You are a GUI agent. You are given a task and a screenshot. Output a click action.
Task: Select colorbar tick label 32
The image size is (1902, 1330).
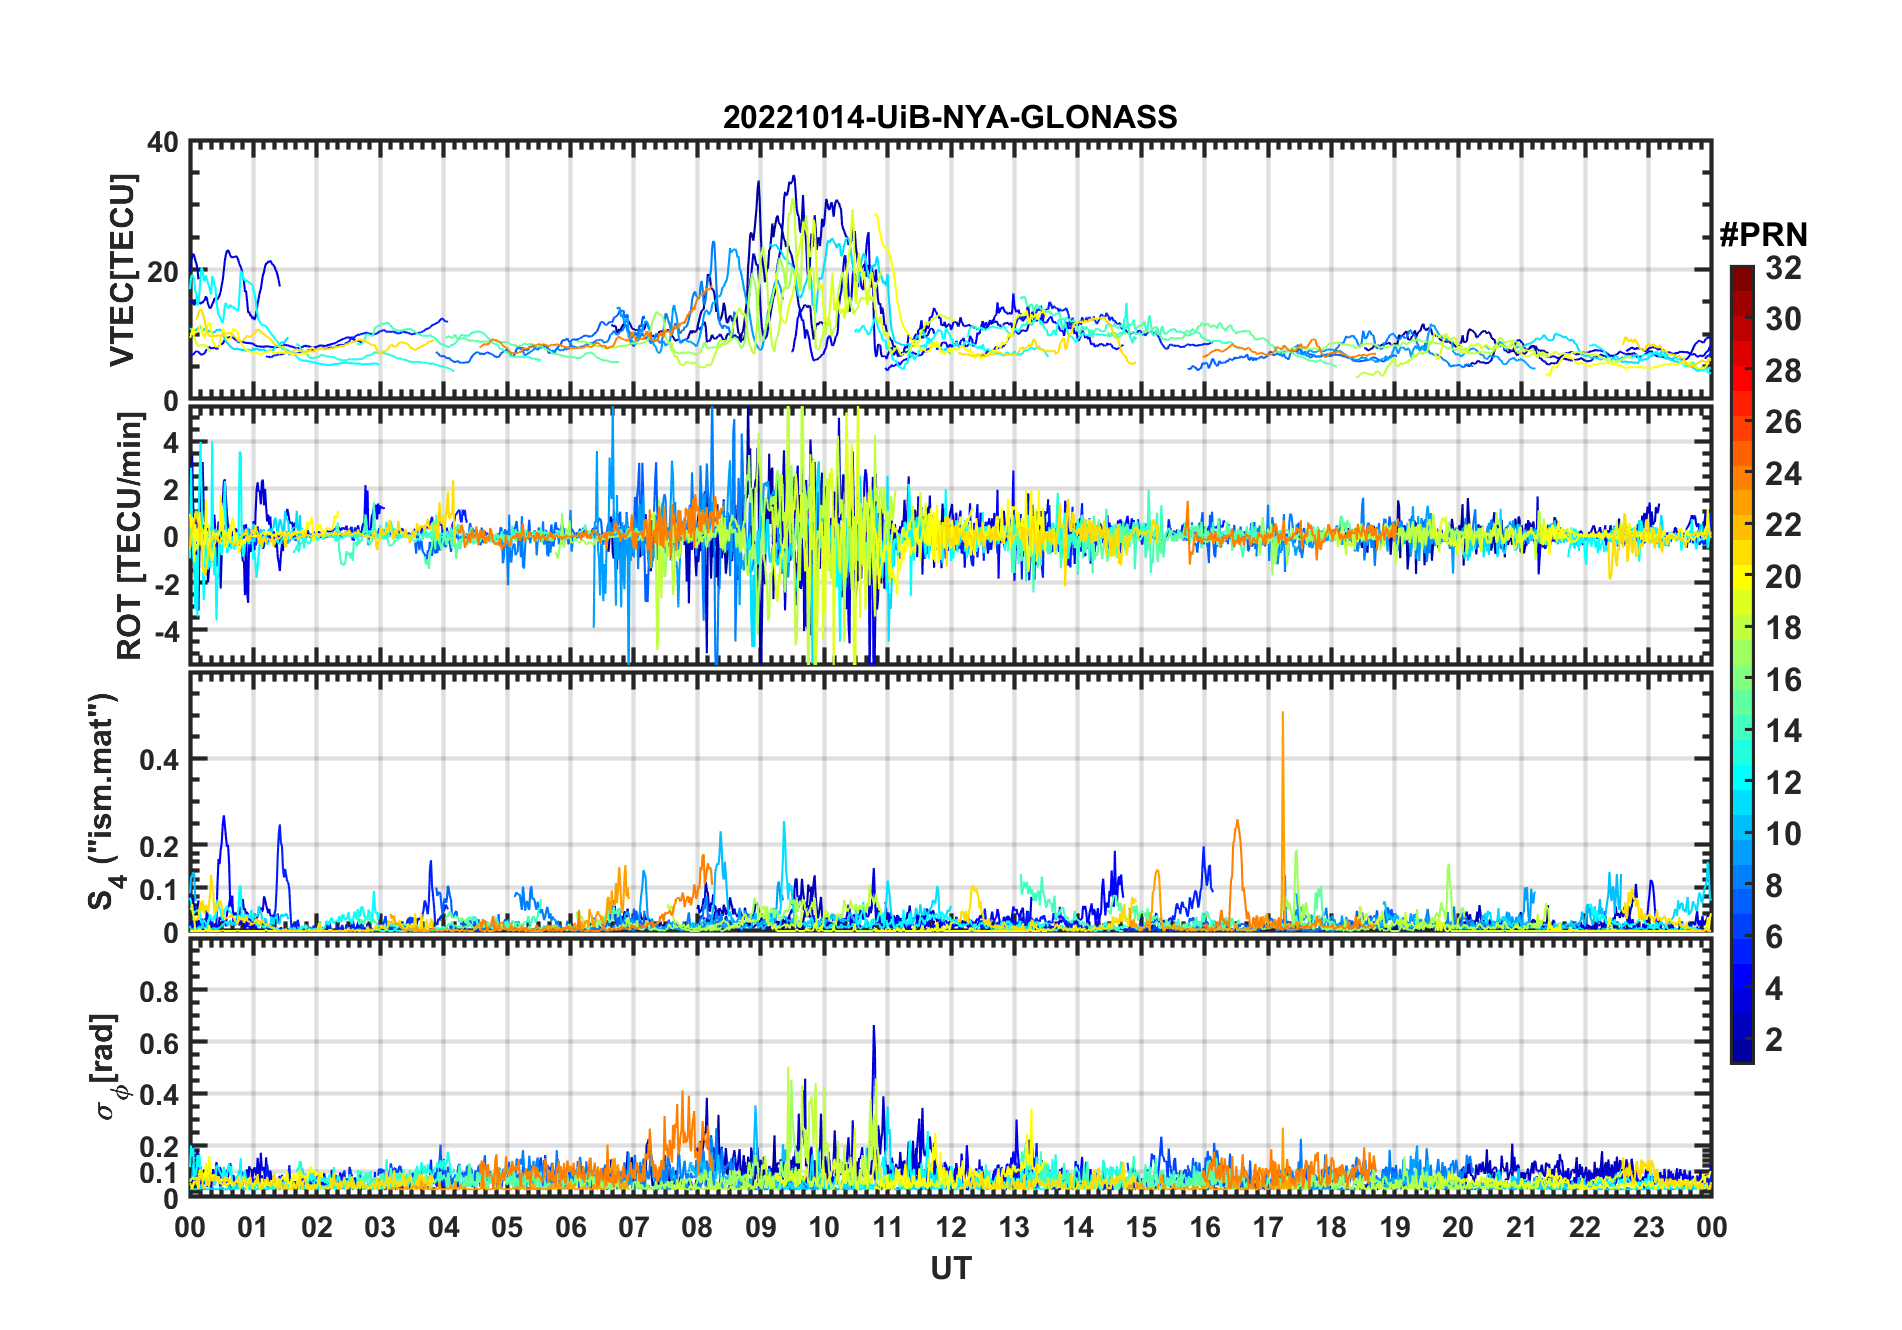pyautogui.click(x=1783, y=268)
